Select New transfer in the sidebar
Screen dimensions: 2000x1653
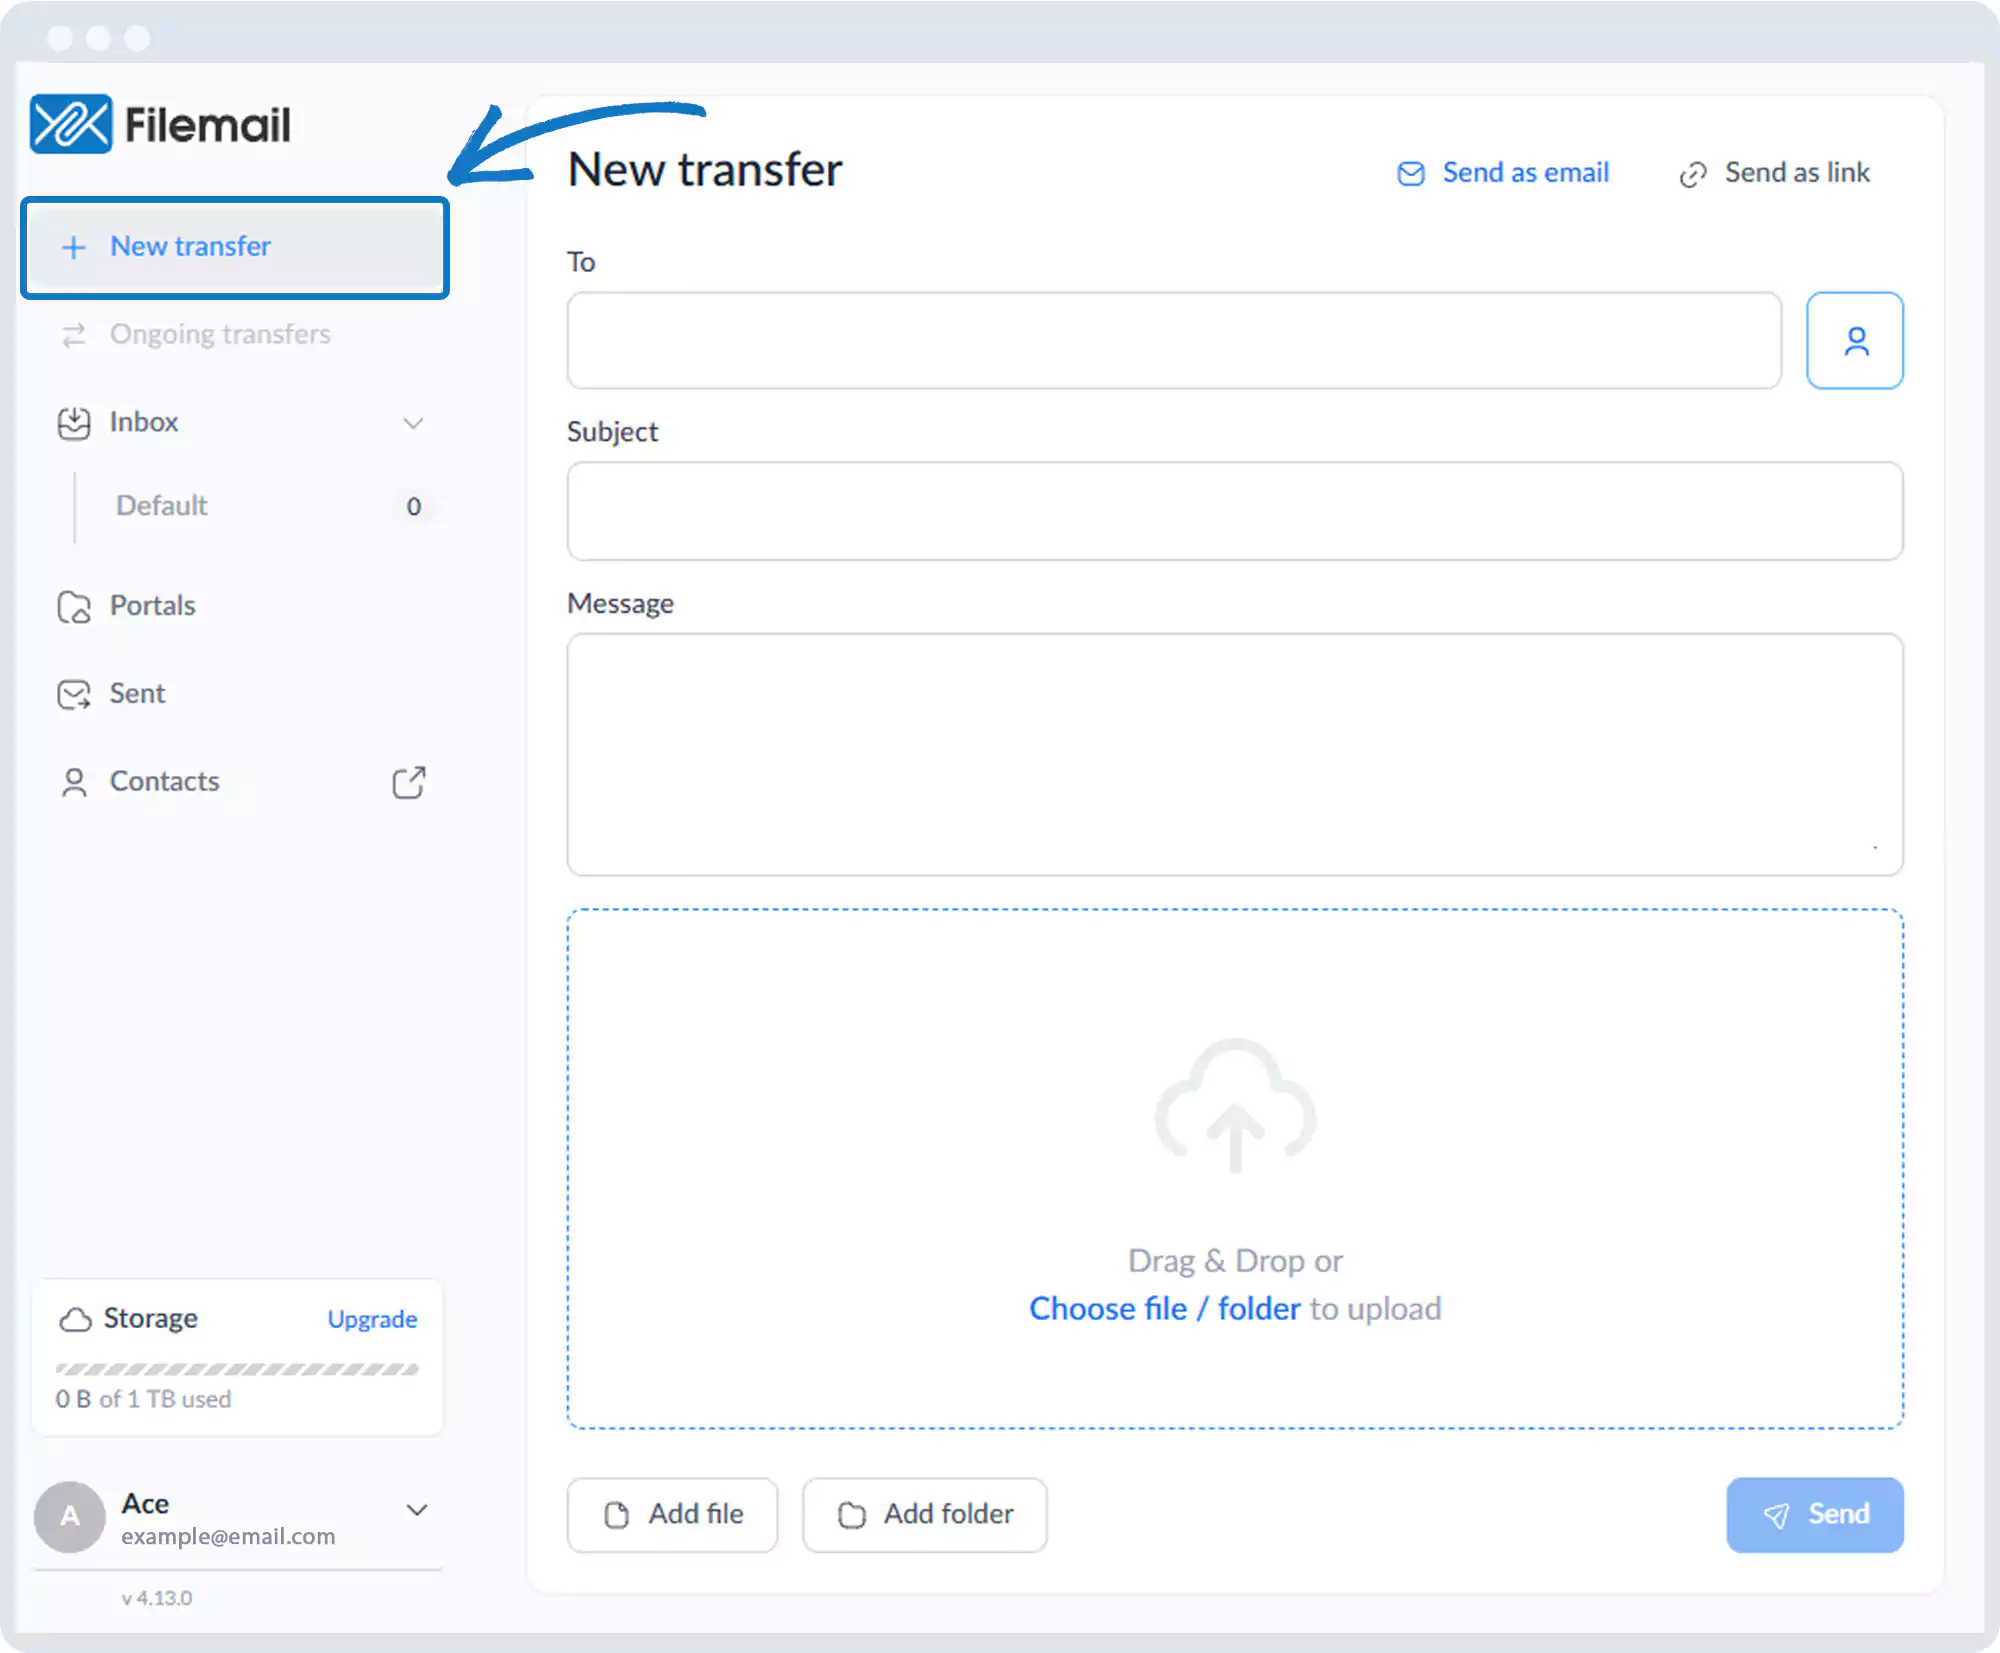[190, 247]
